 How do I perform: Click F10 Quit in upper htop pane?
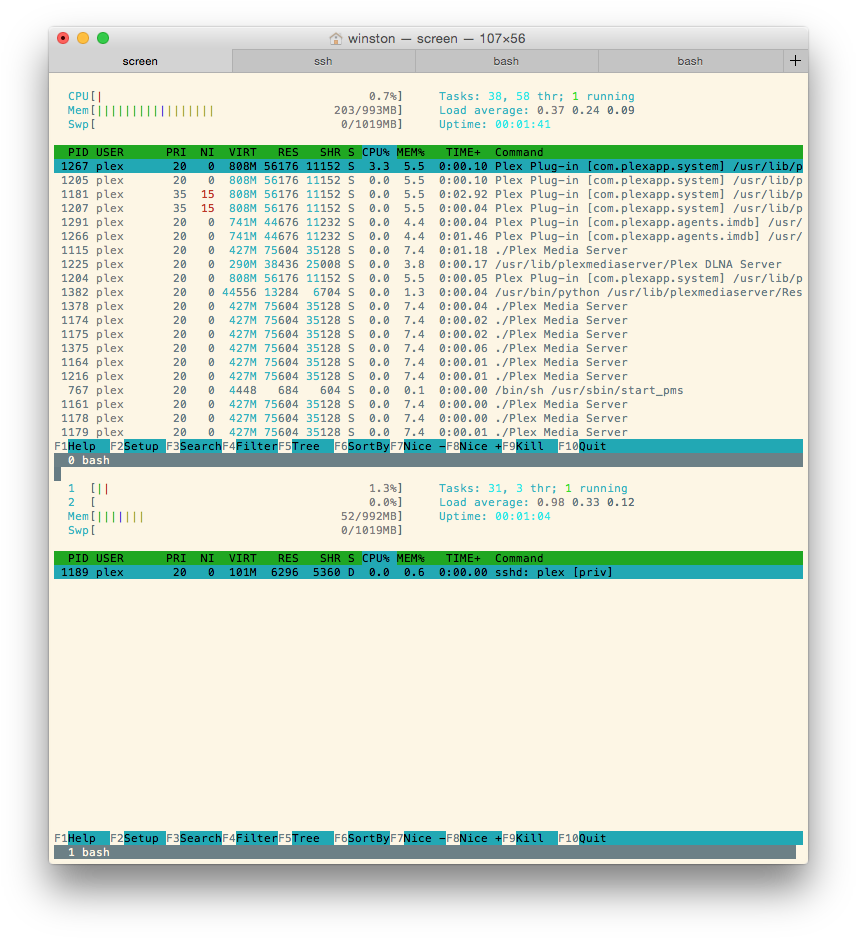point(582,446)
